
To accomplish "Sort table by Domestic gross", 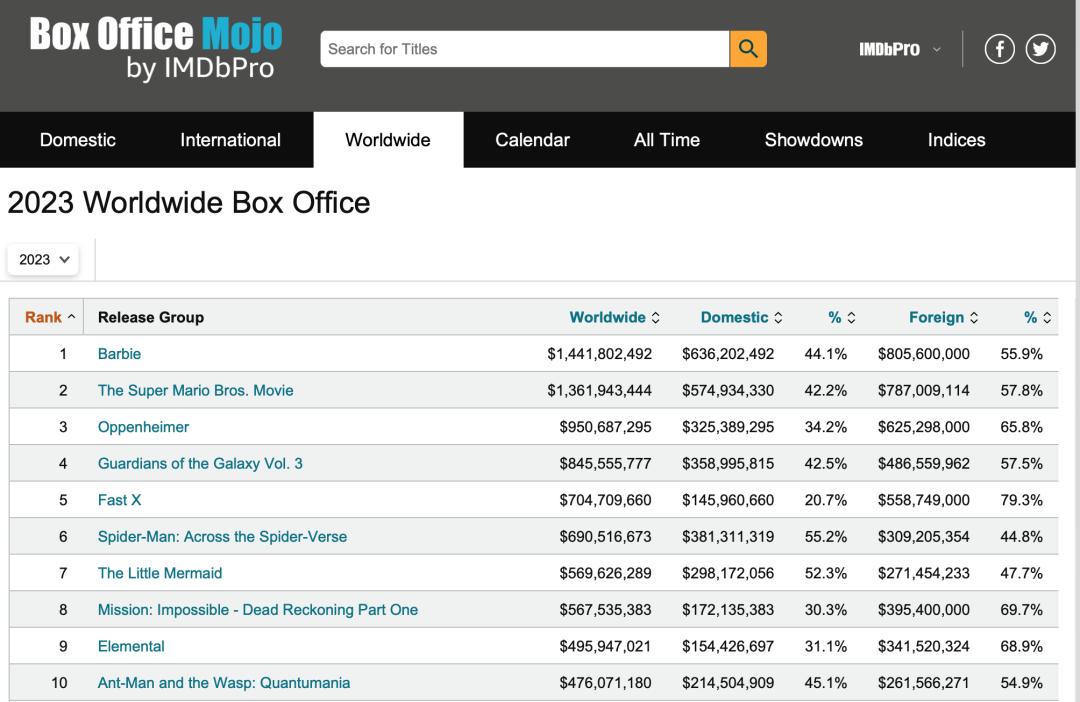I will point(742,317).
